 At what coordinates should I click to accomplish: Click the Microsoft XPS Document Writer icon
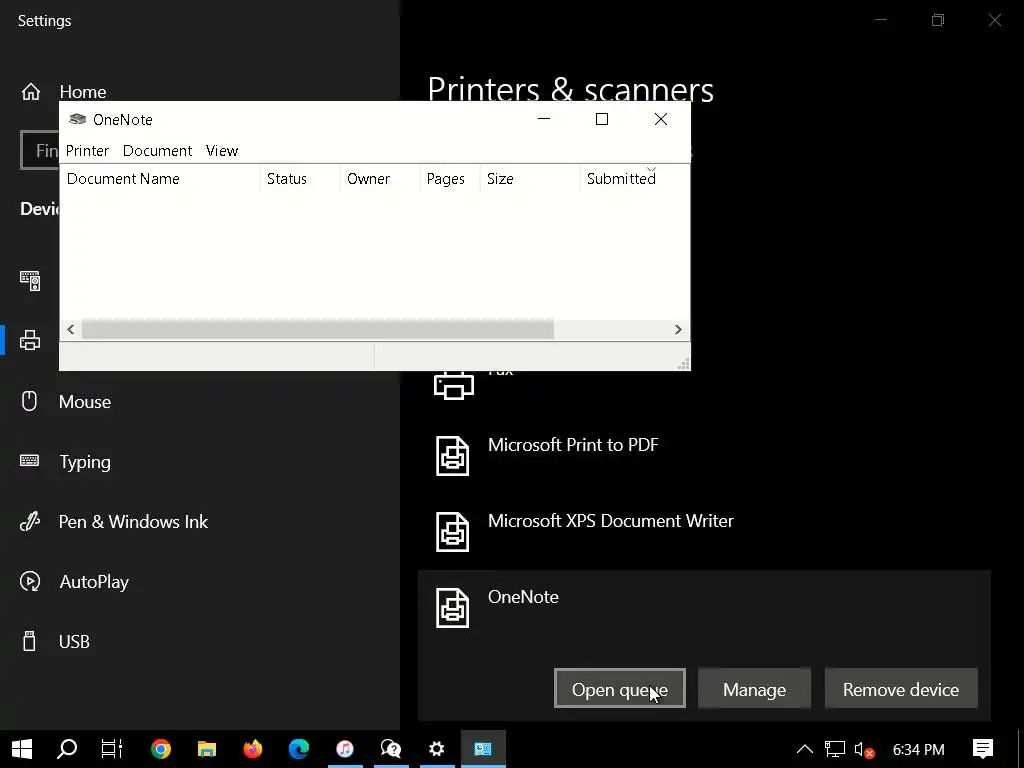click(452, 532)
